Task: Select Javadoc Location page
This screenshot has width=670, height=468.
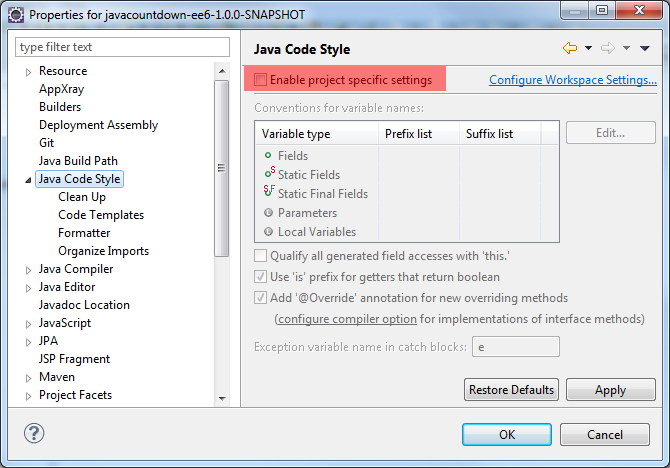Action: click(84, 305)
